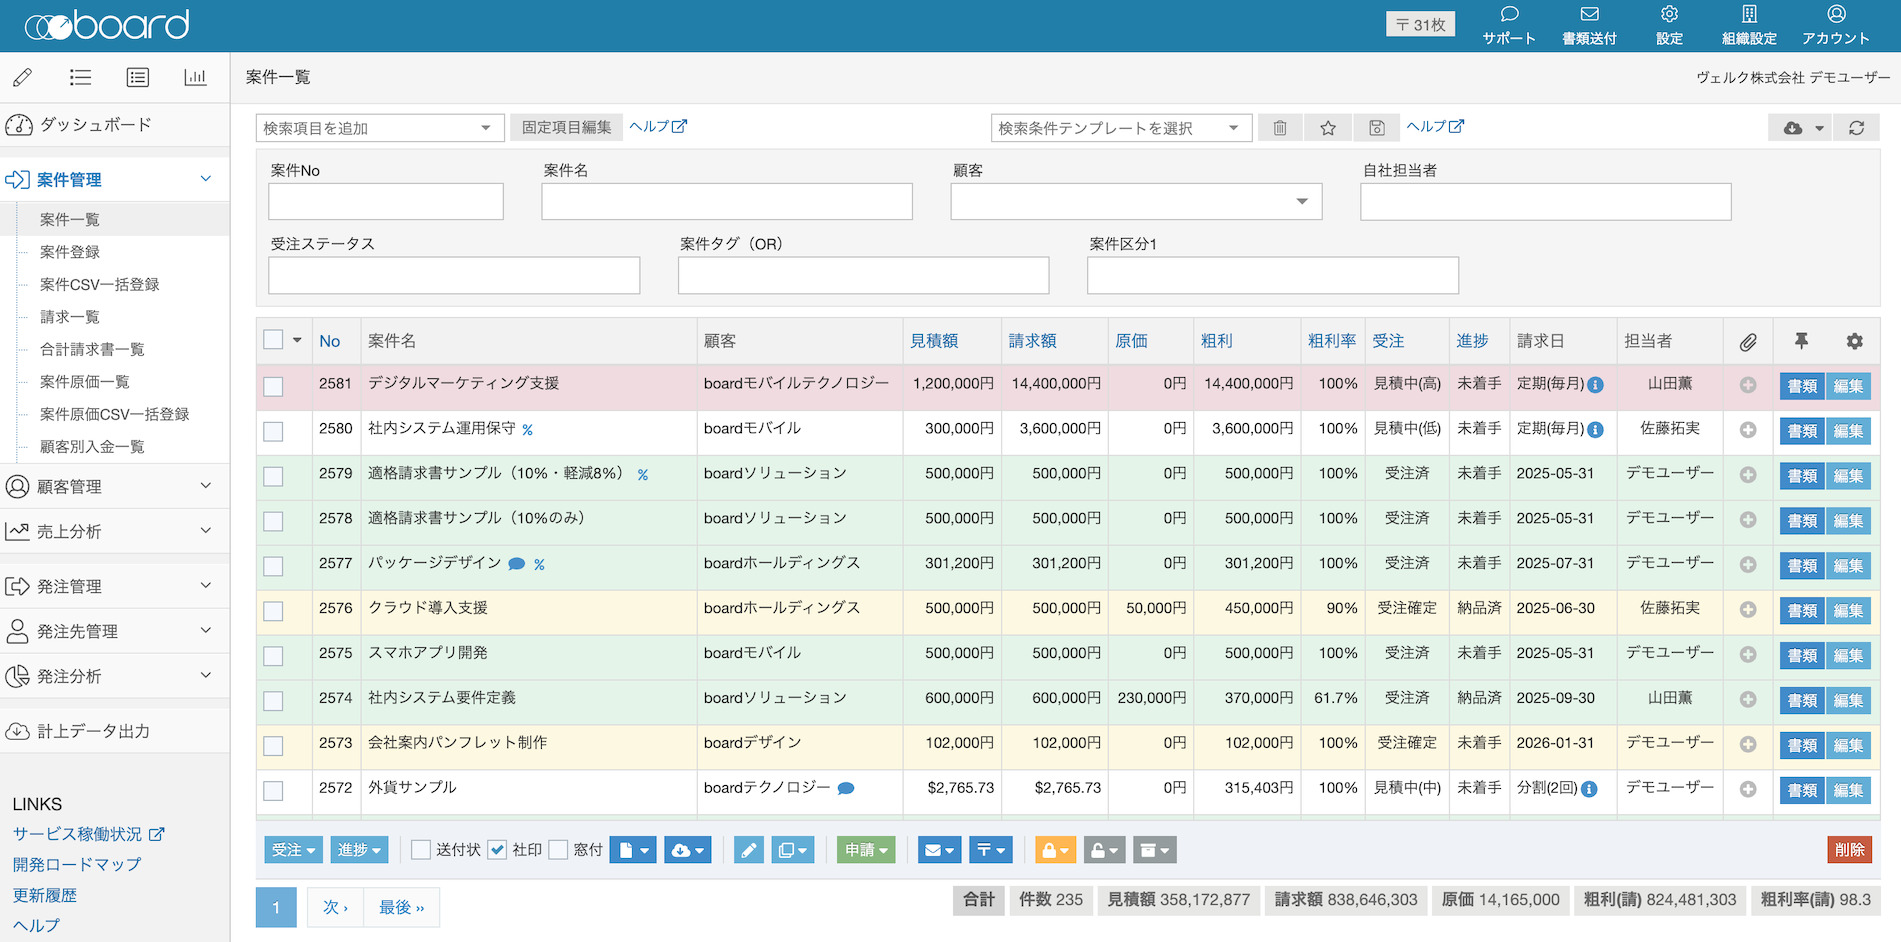This screenshot has width=1901, height=942.
Task: Open the orange lock dropdown
Action: [1055, 850]
